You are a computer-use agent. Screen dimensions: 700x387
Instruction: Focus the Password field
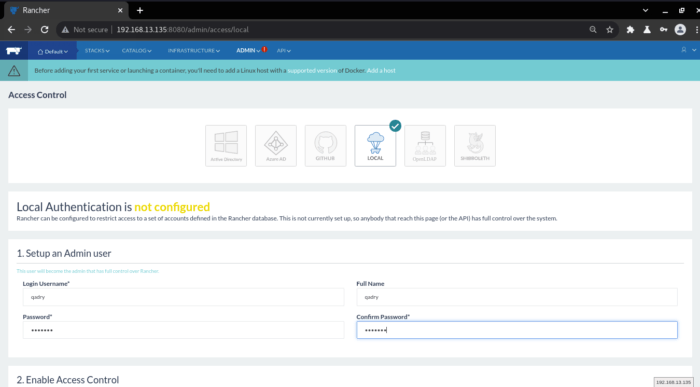point(183,330)
